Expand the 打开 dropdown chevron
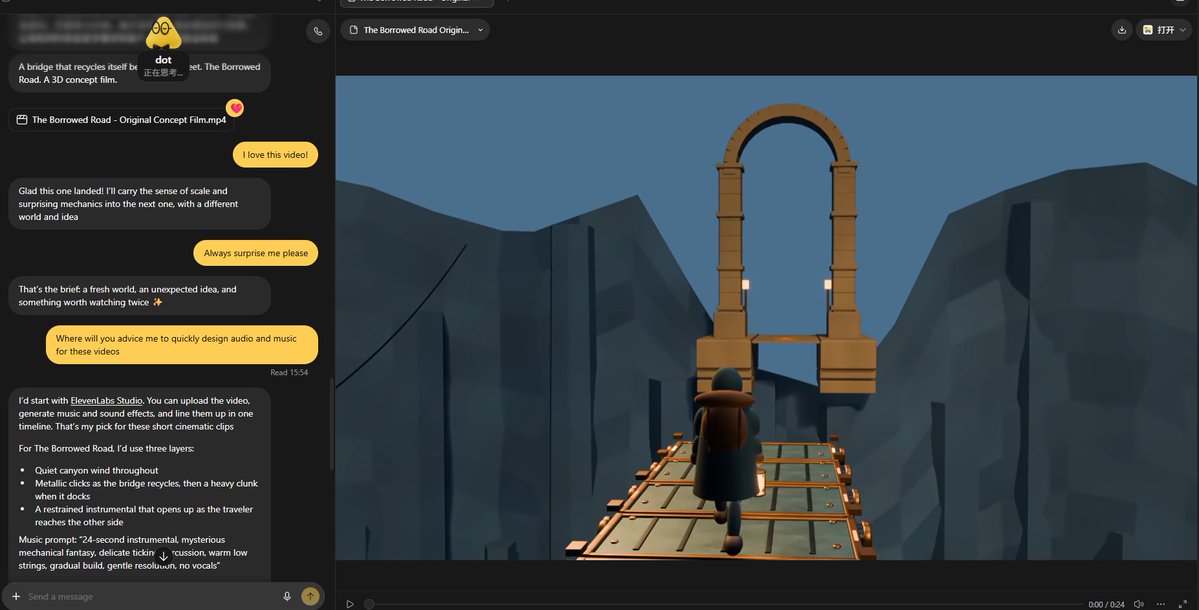Screen dimensions: 1199x610 tap(1184, 30)
